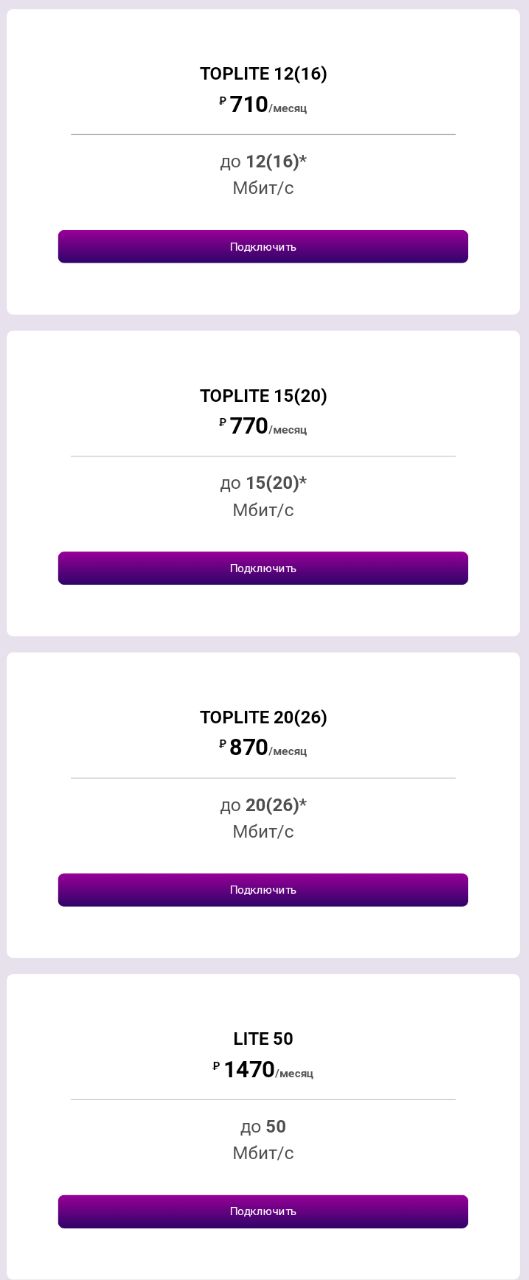The height and width of the screenshot is (1280, 529).
Task: Click the до 12(16)* speed text
Action: pyautogui.click(x=263, y=162)
